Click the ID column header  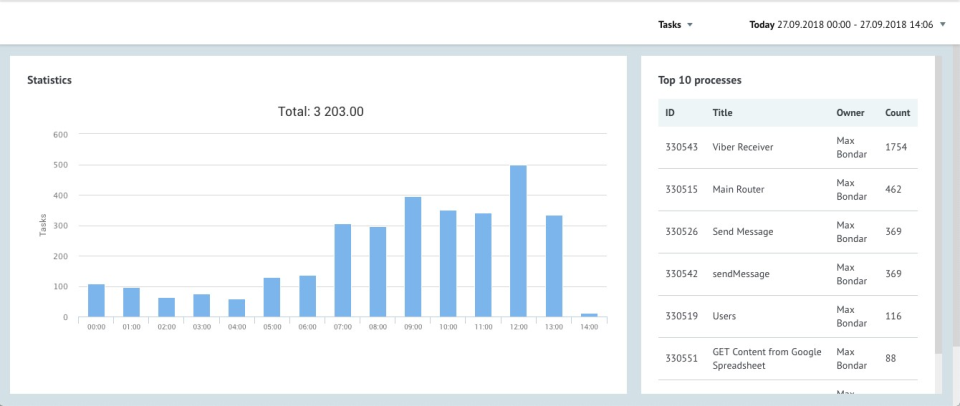pyautogui.click(x=670, y=113)
